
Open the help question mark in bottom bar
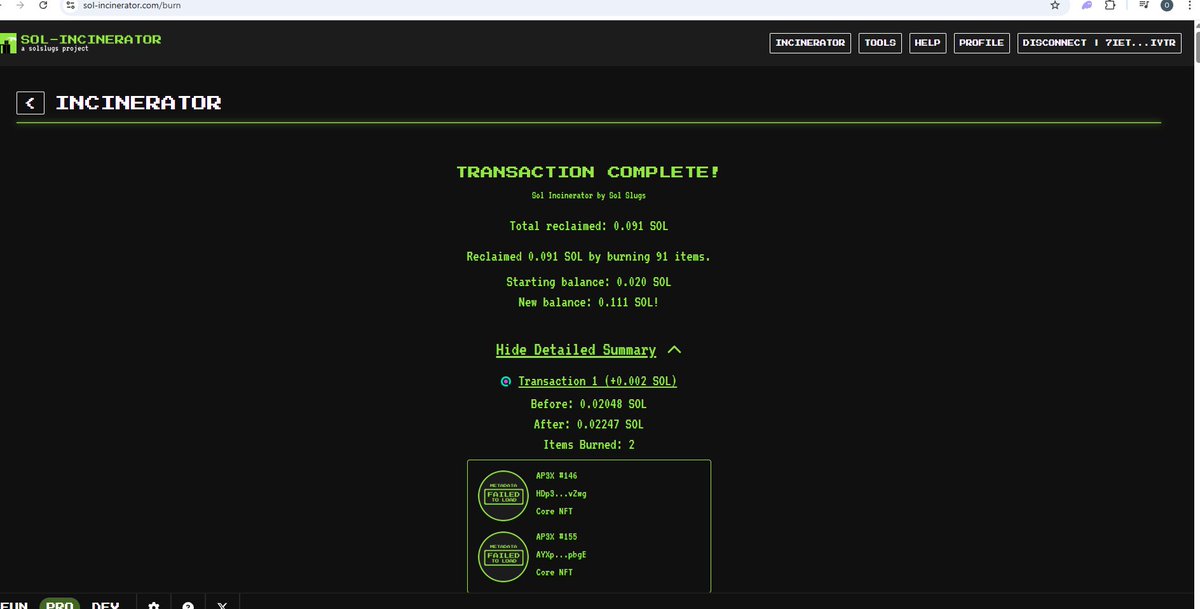(188, 604)
